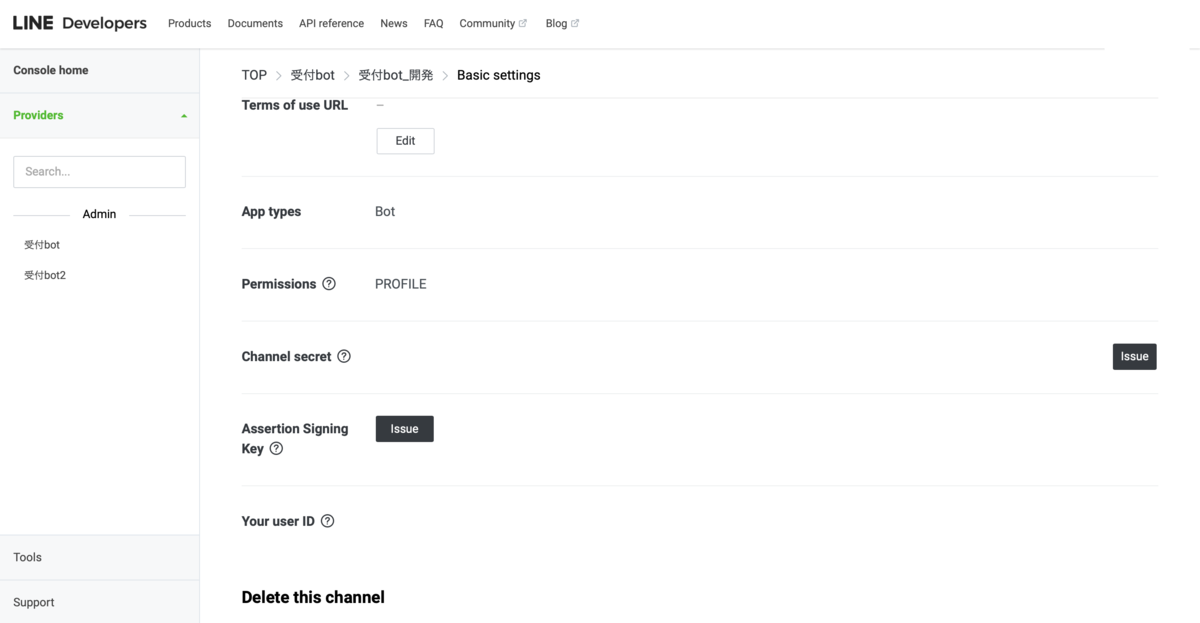Click the Terms of use URL label
Screen dimensions: 1200x623
[x=295, y=105]
